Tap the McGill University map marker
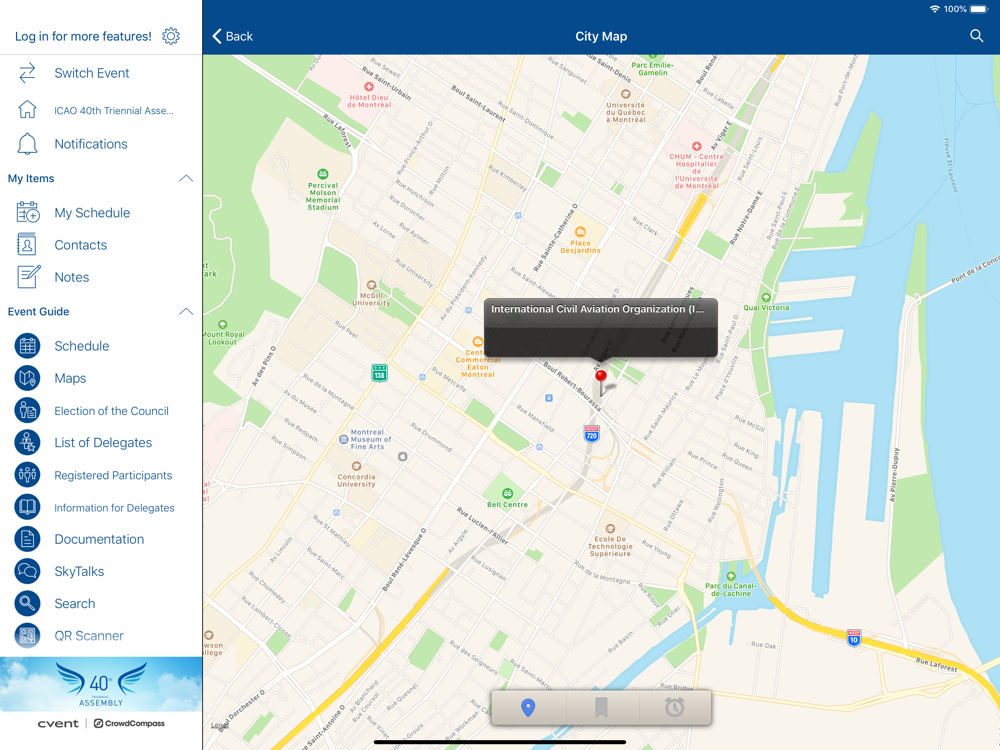Screen dimensions: 1000x750 click(x=371, y=285)
